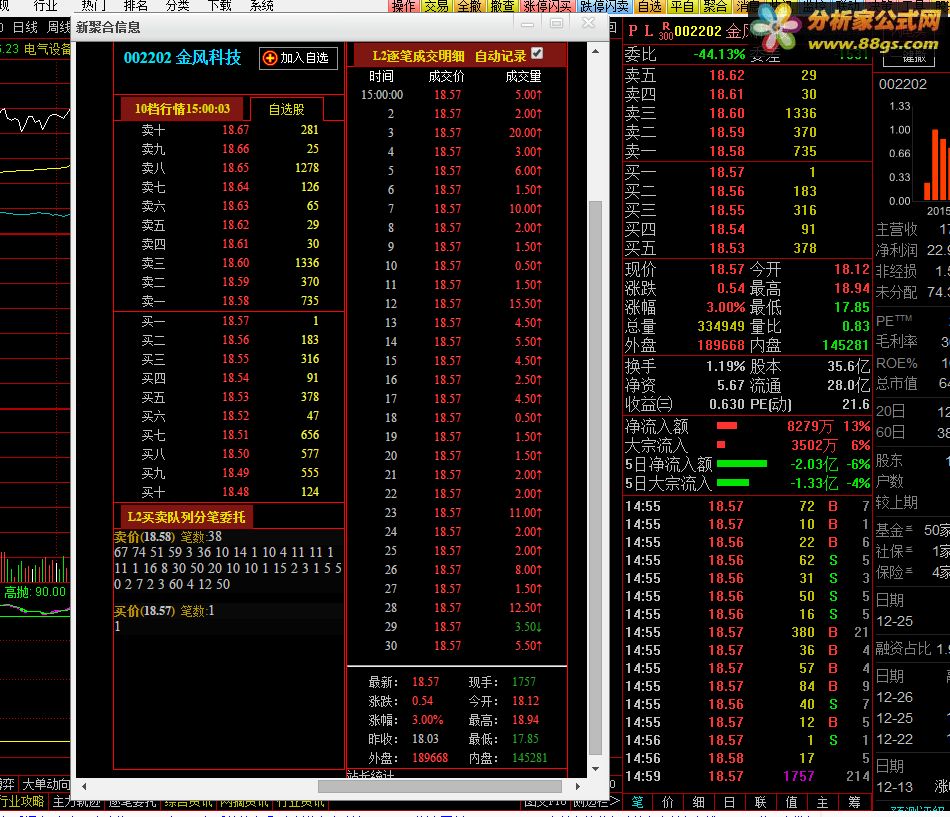
Task: Open the 主力轨迹 bottom tab
Action: click(x=76, y=801)
